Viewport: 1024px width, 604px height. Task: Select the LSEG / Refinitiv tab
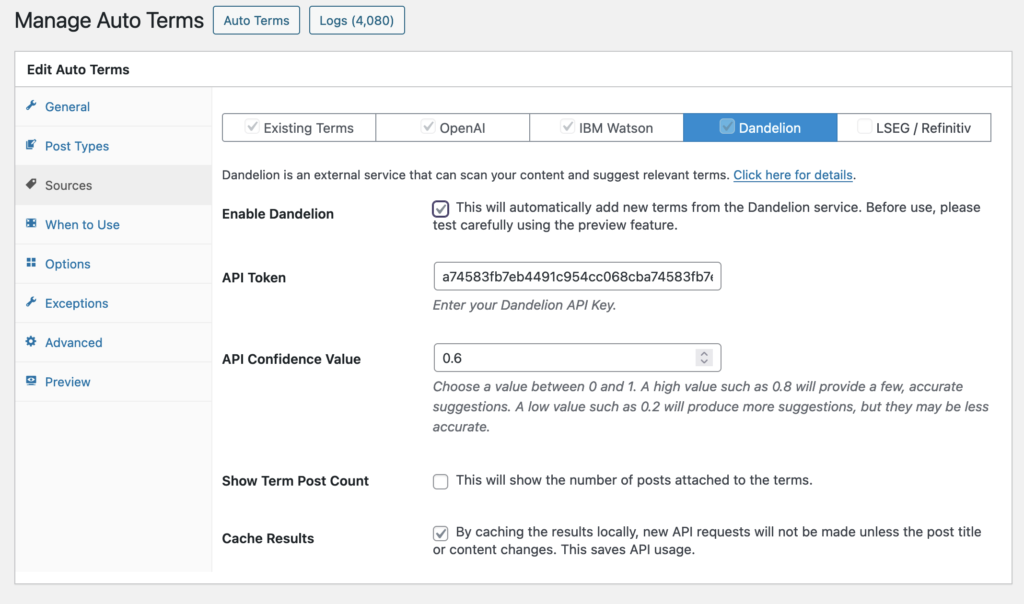click(x=913, y=127)
